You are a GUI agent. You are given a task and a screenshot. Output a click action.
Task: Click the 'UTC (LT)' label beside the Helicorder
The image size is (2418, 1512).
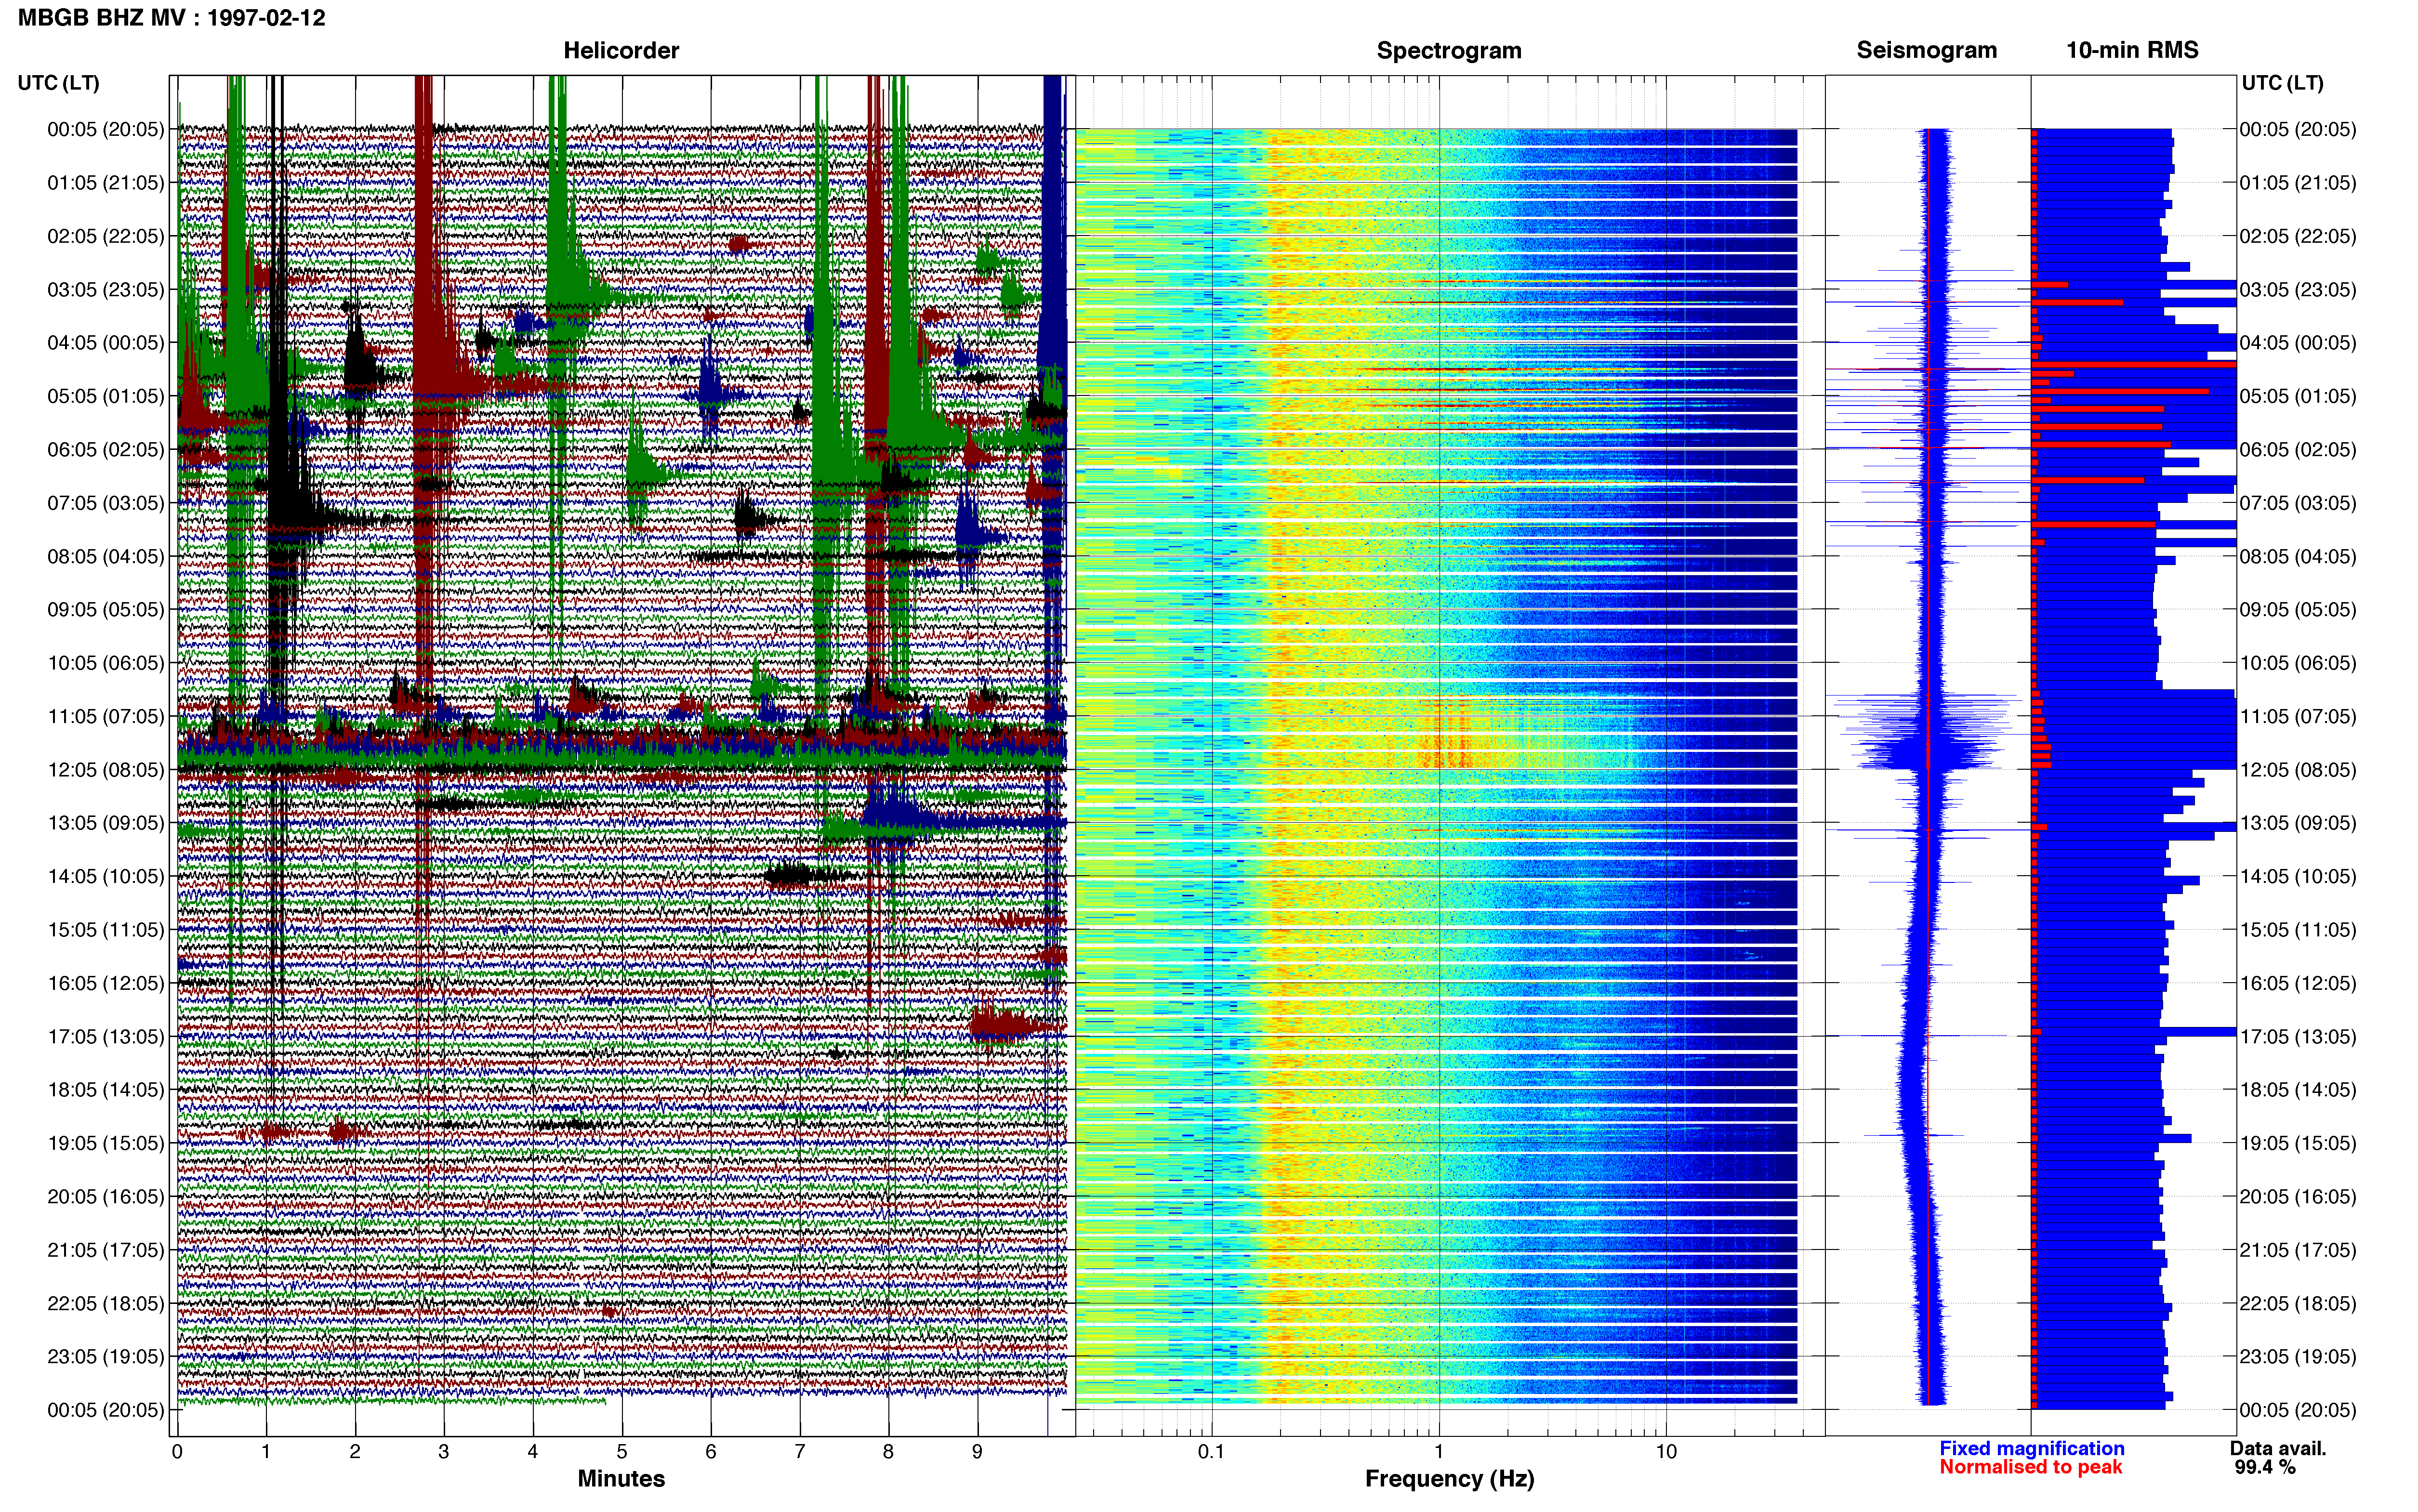coord(59,83)
